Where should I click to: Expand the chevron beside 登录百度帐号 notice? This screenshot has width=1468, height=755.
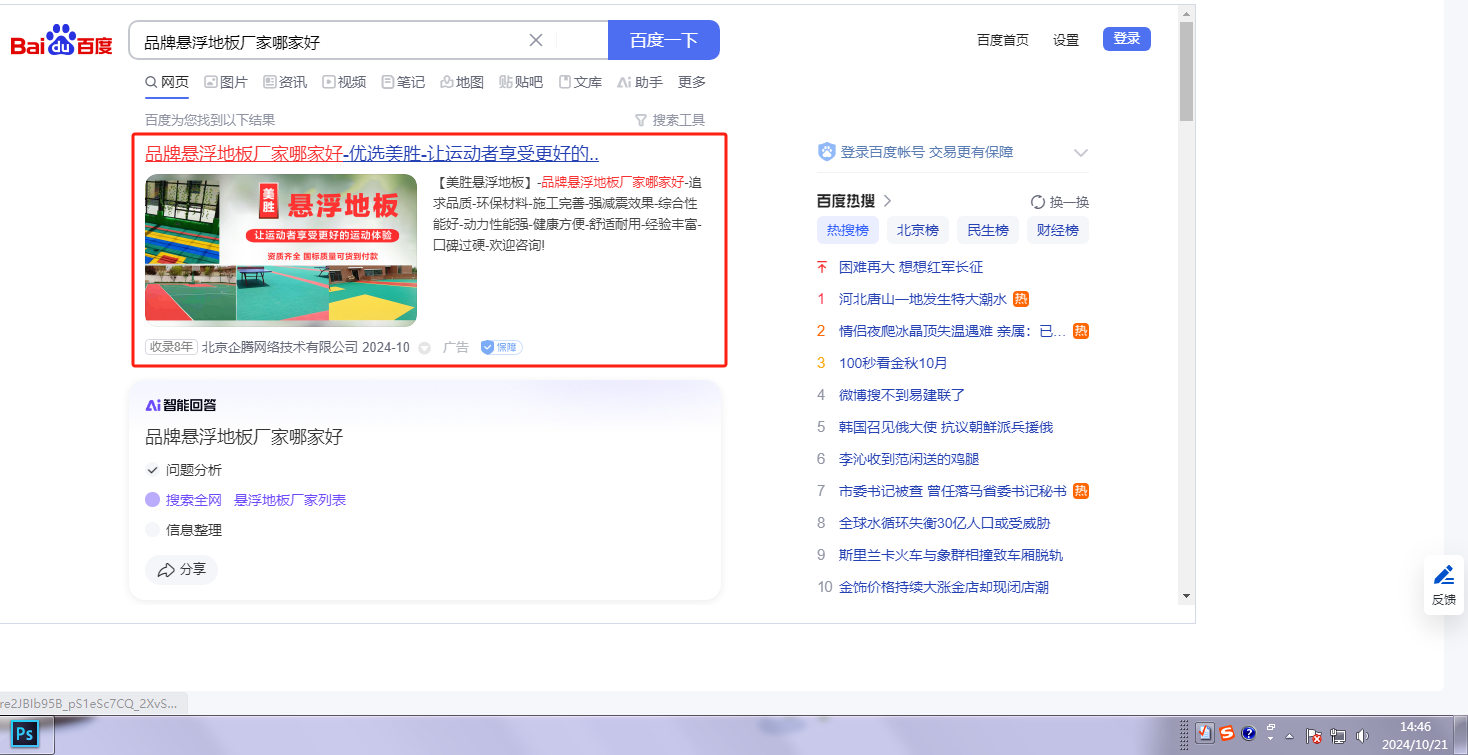(1080, 153)
